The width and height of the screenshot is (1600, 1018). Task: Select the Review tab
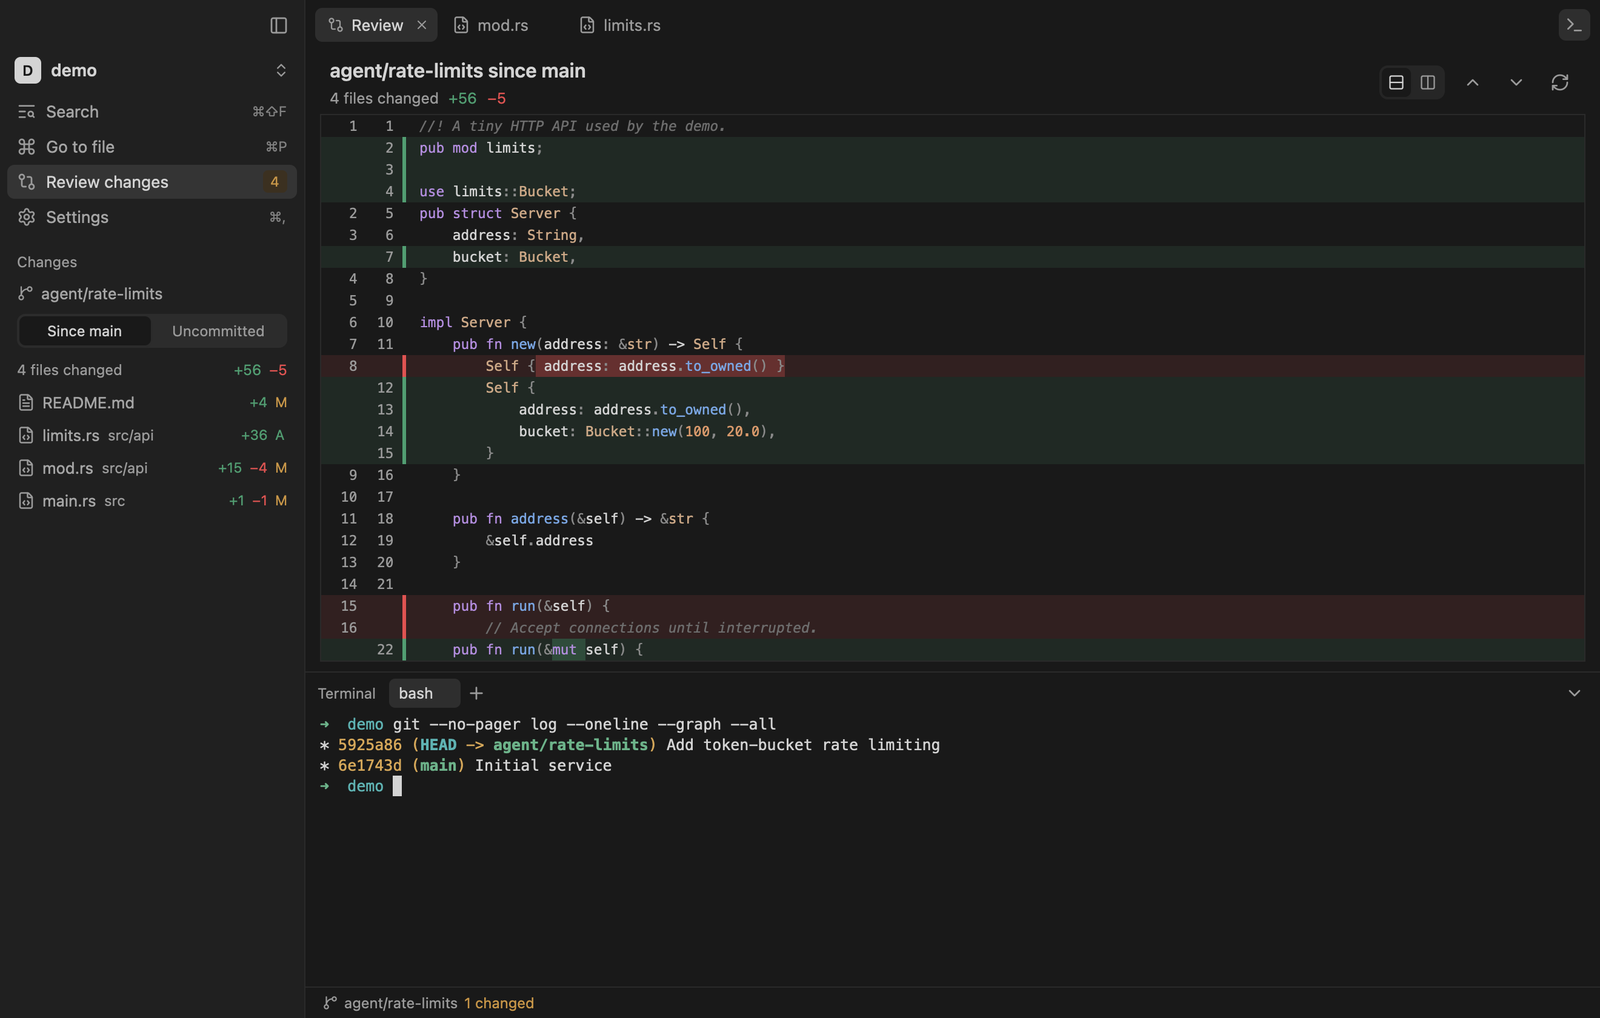pyautogui.click(x=376, y=25)
